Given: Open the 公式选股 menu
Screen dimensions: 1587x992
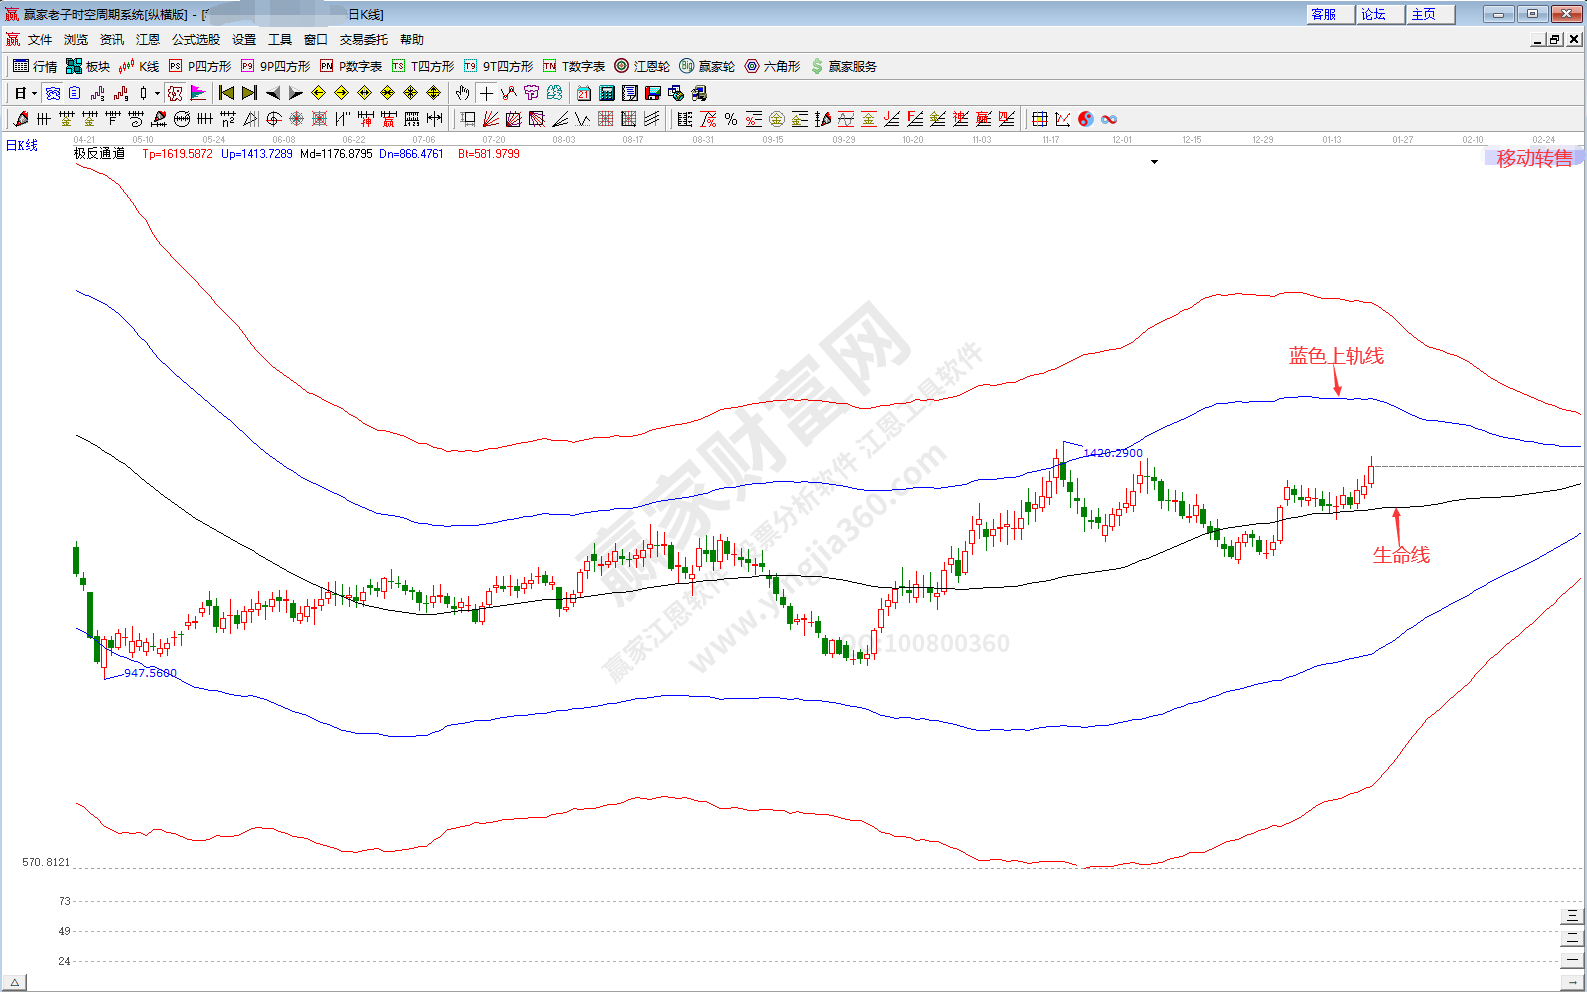Looking at the screenshot, I should click(195, 40).
